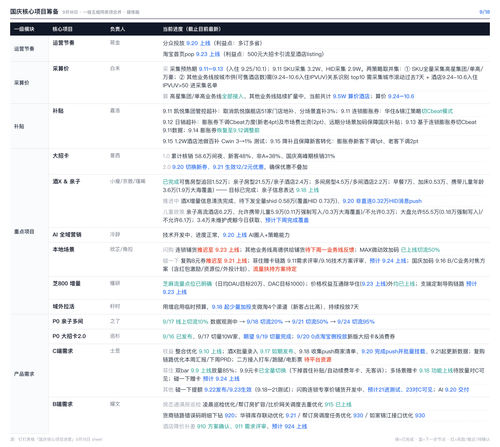Click green 已全量切换 in C端需求 row
Screen dimensions: 500x447
[x=272, y=371]
